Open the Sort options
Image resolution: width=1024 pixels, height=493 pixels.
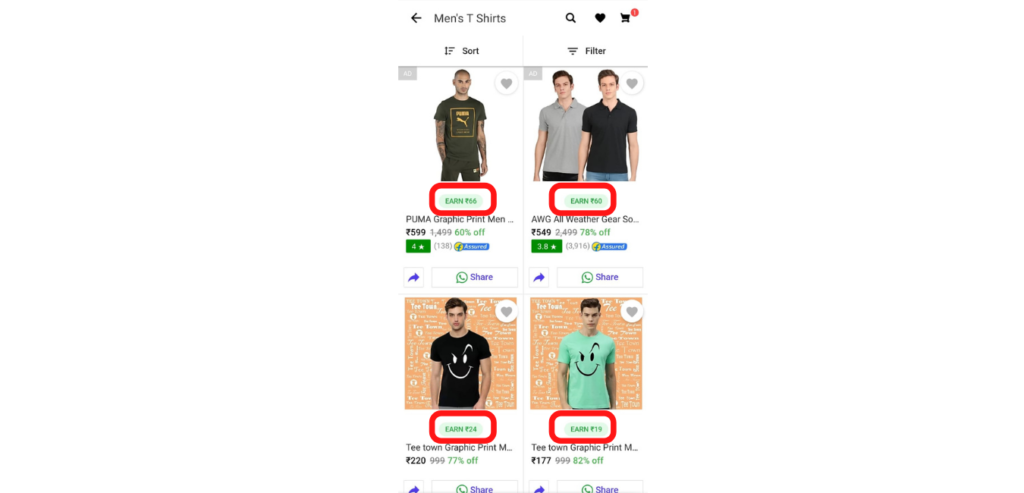[461, 51]
